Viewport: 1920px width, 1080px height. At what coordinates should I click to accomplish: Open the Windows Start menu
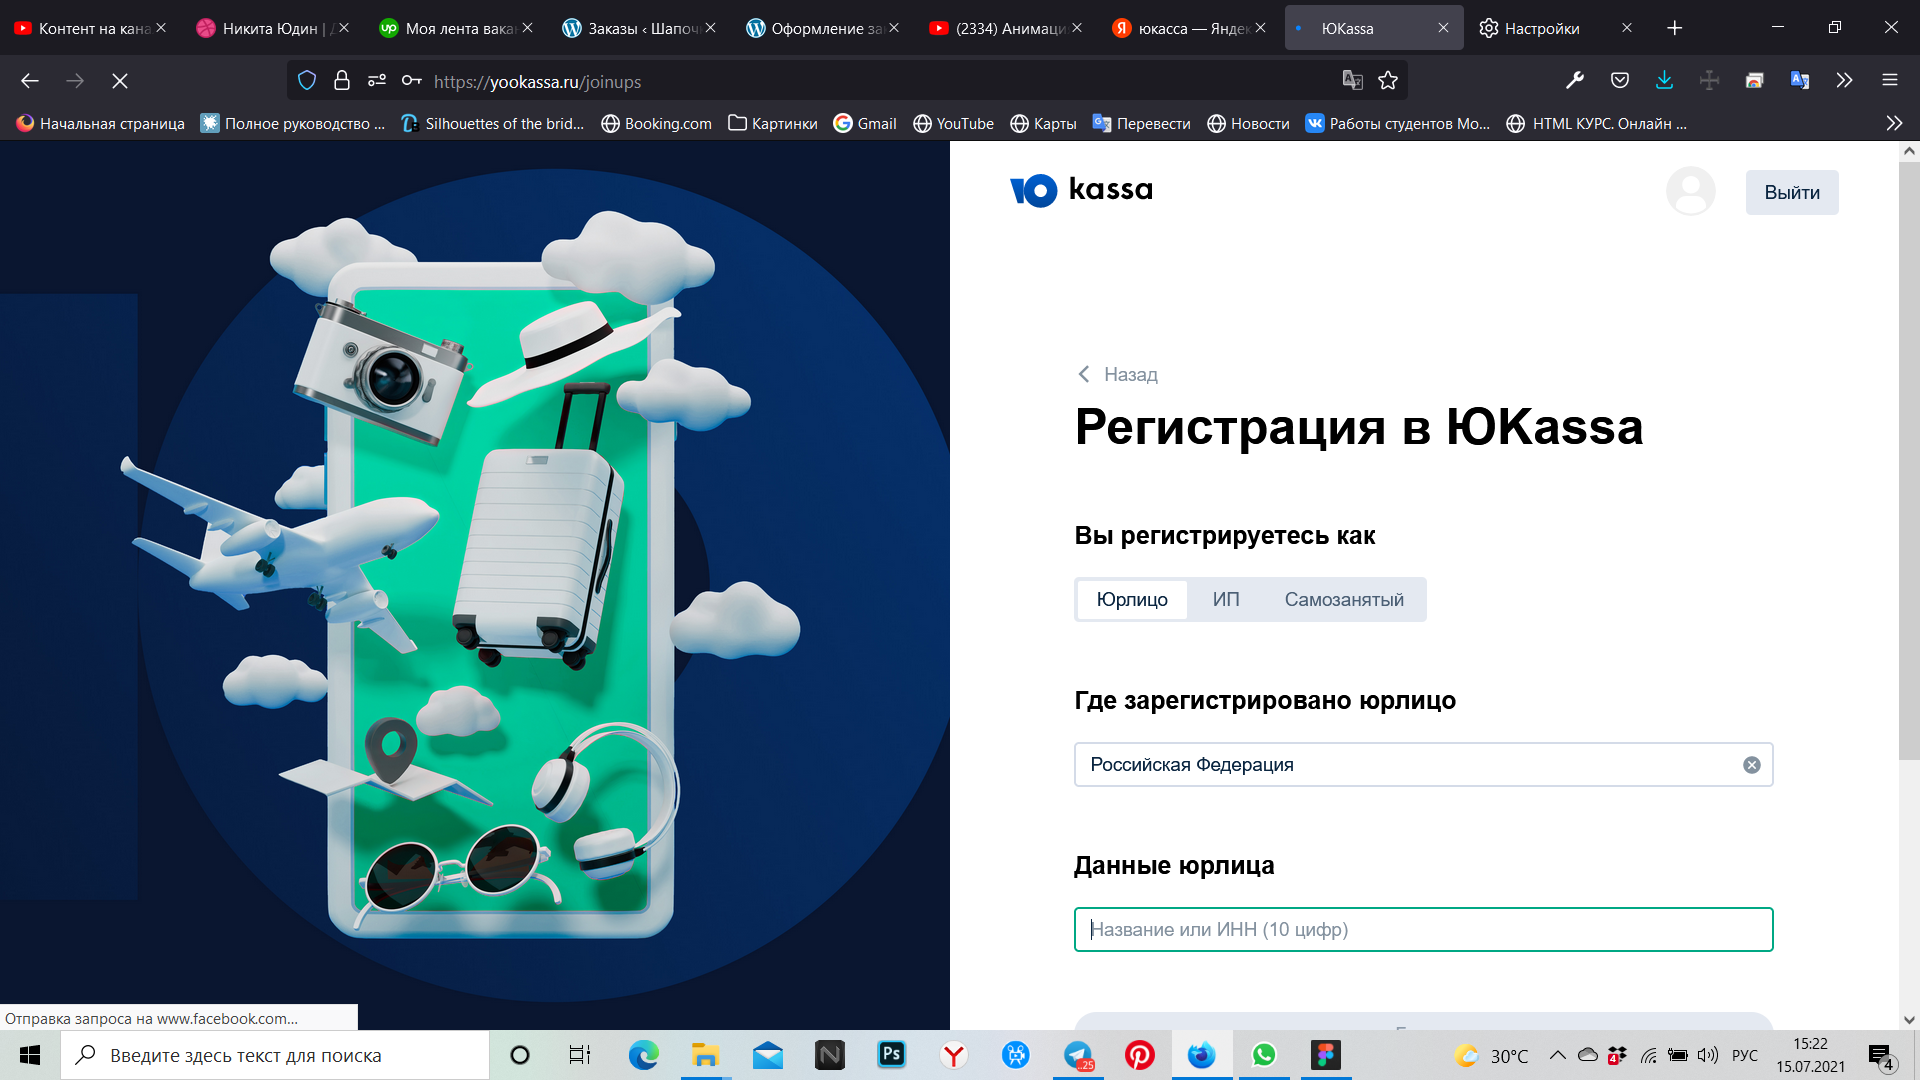(30, 1055)
